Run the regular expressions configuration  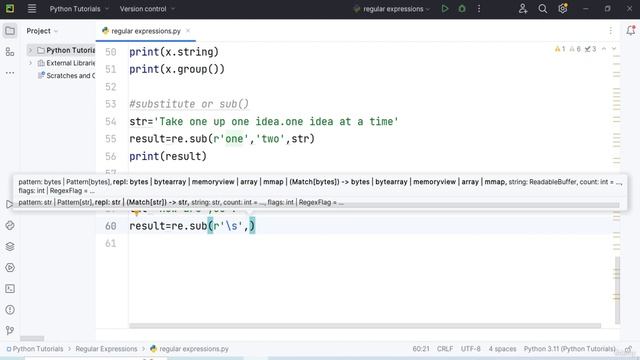[x=444, y=9]
